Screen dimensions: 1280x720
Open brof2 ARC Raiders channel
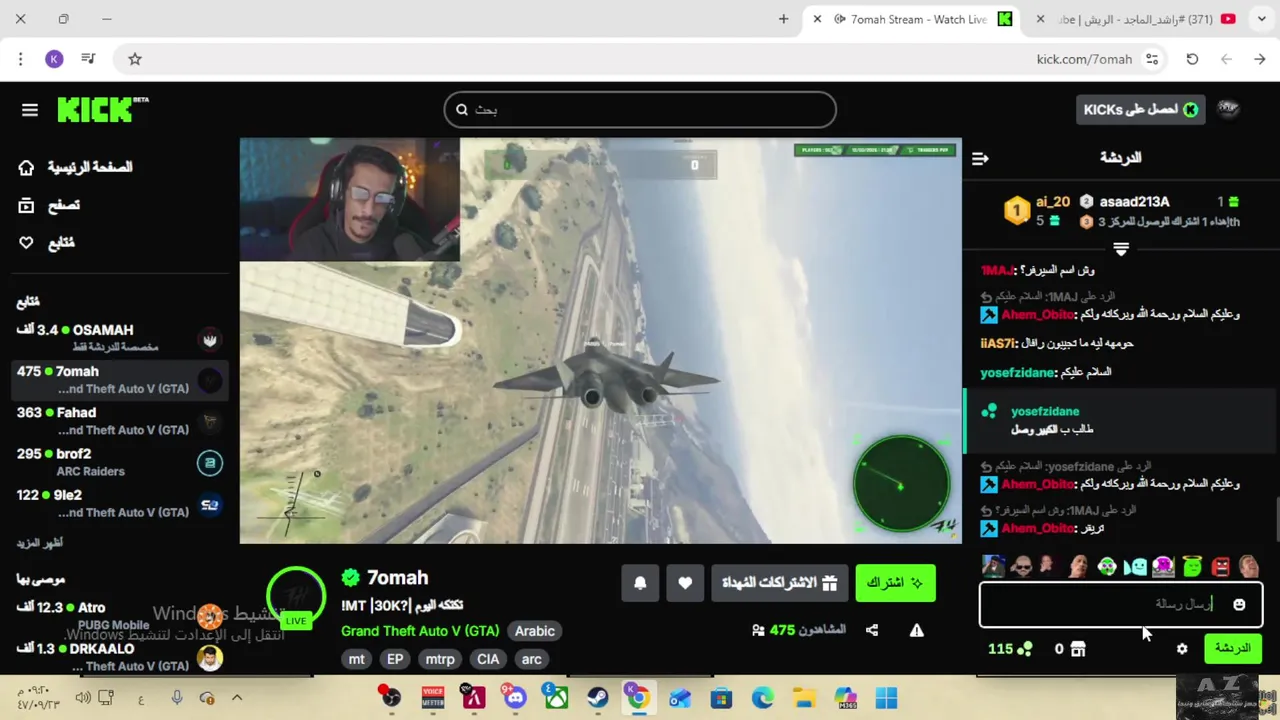tap(118, 462)
